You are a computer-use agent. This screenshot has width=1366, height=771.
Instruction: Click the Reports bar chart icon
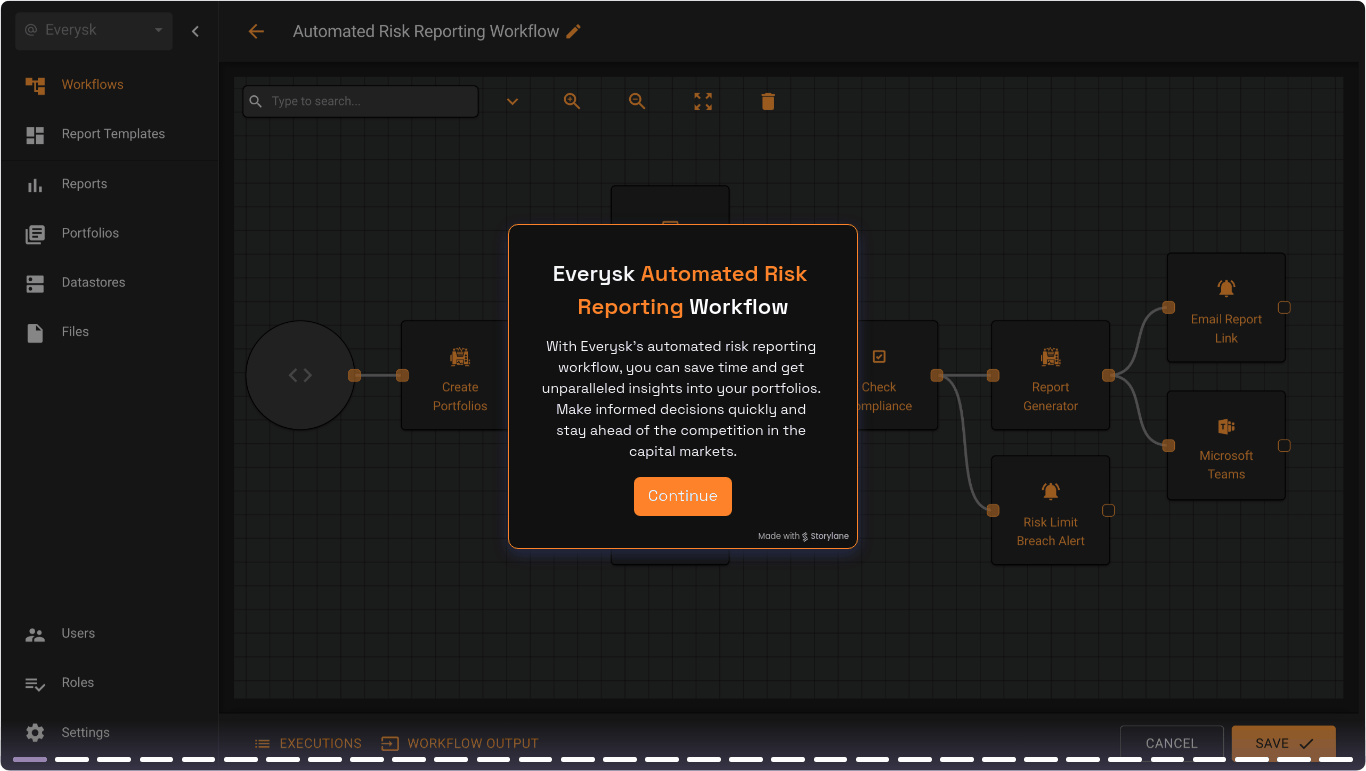pyautogui.click(x=35, y=185)
